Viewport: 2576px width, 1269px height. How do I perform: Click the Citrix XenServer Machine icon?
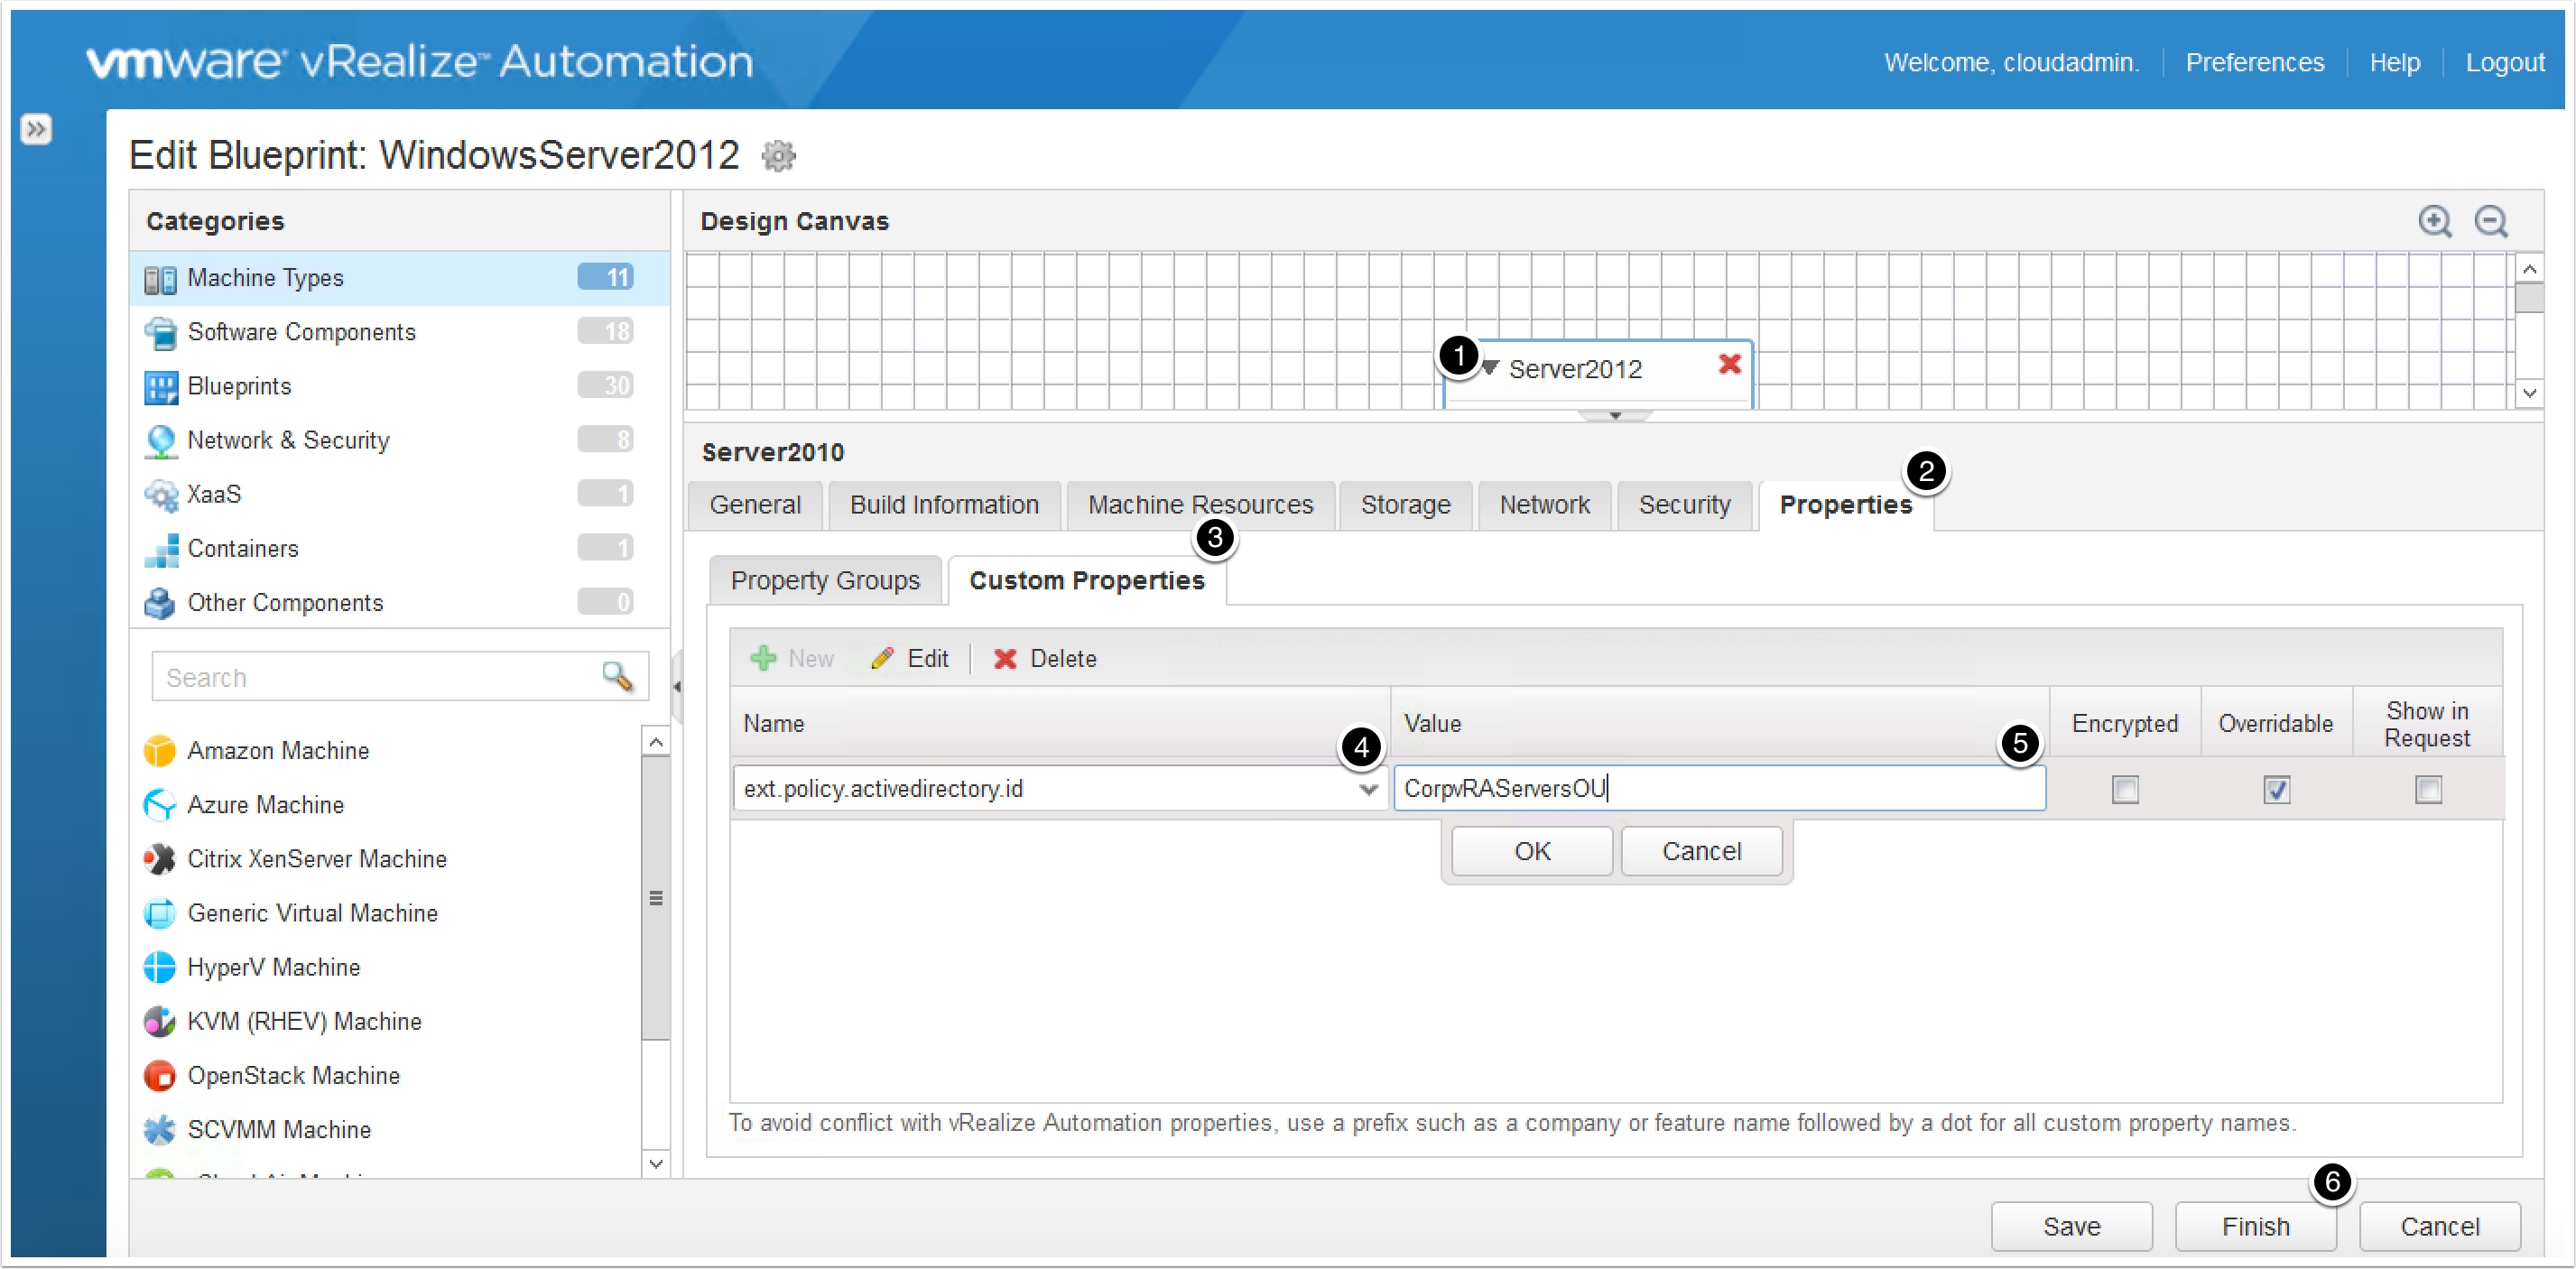click(160, 859)
